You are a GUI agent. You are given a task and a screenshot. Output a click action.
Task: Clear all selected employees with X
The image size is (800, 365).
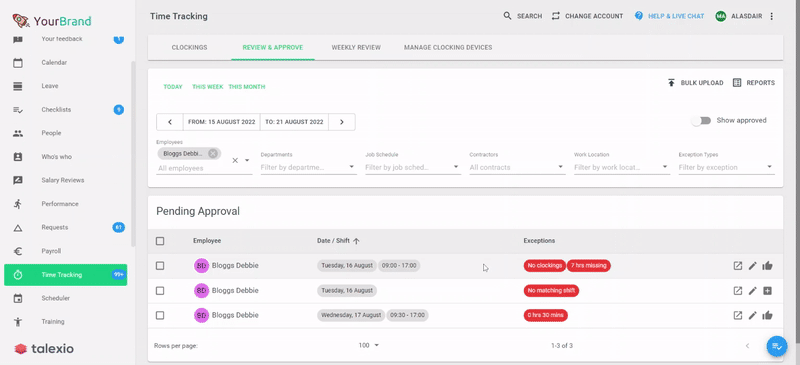(x=235, y=160)
